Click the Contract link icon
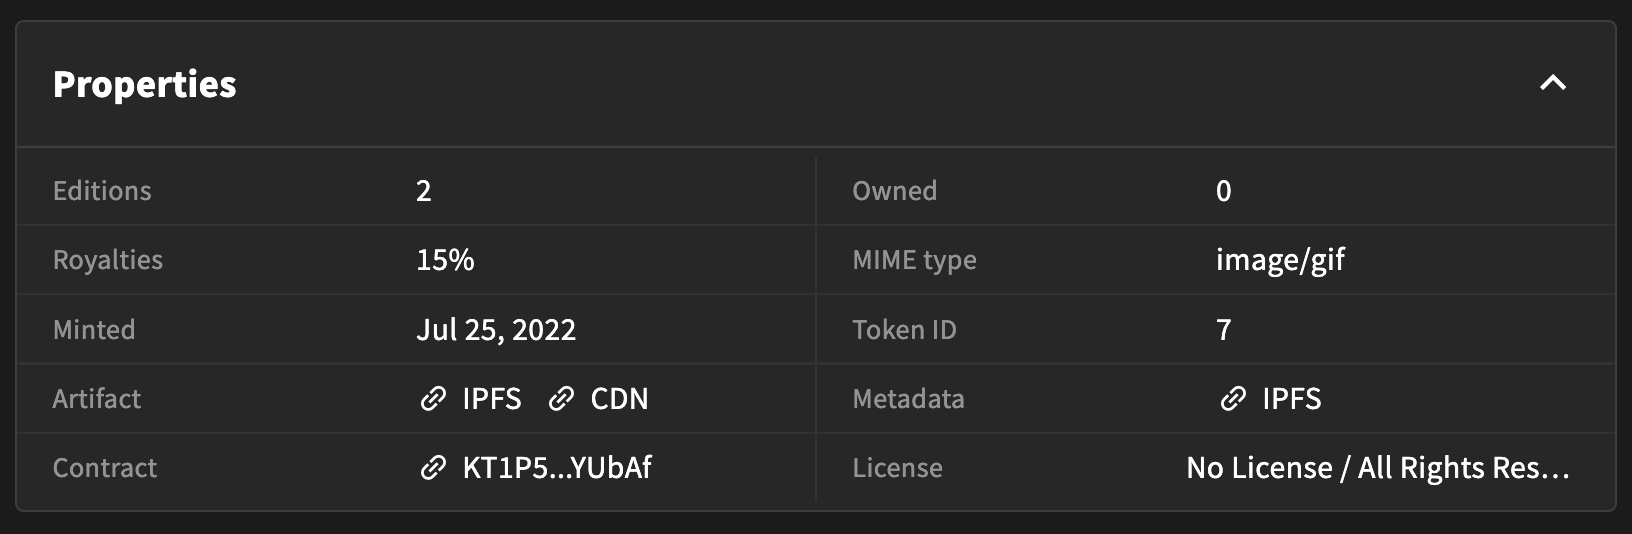The height and width of the screenshot is (534, 1632). tap(433, 468)
